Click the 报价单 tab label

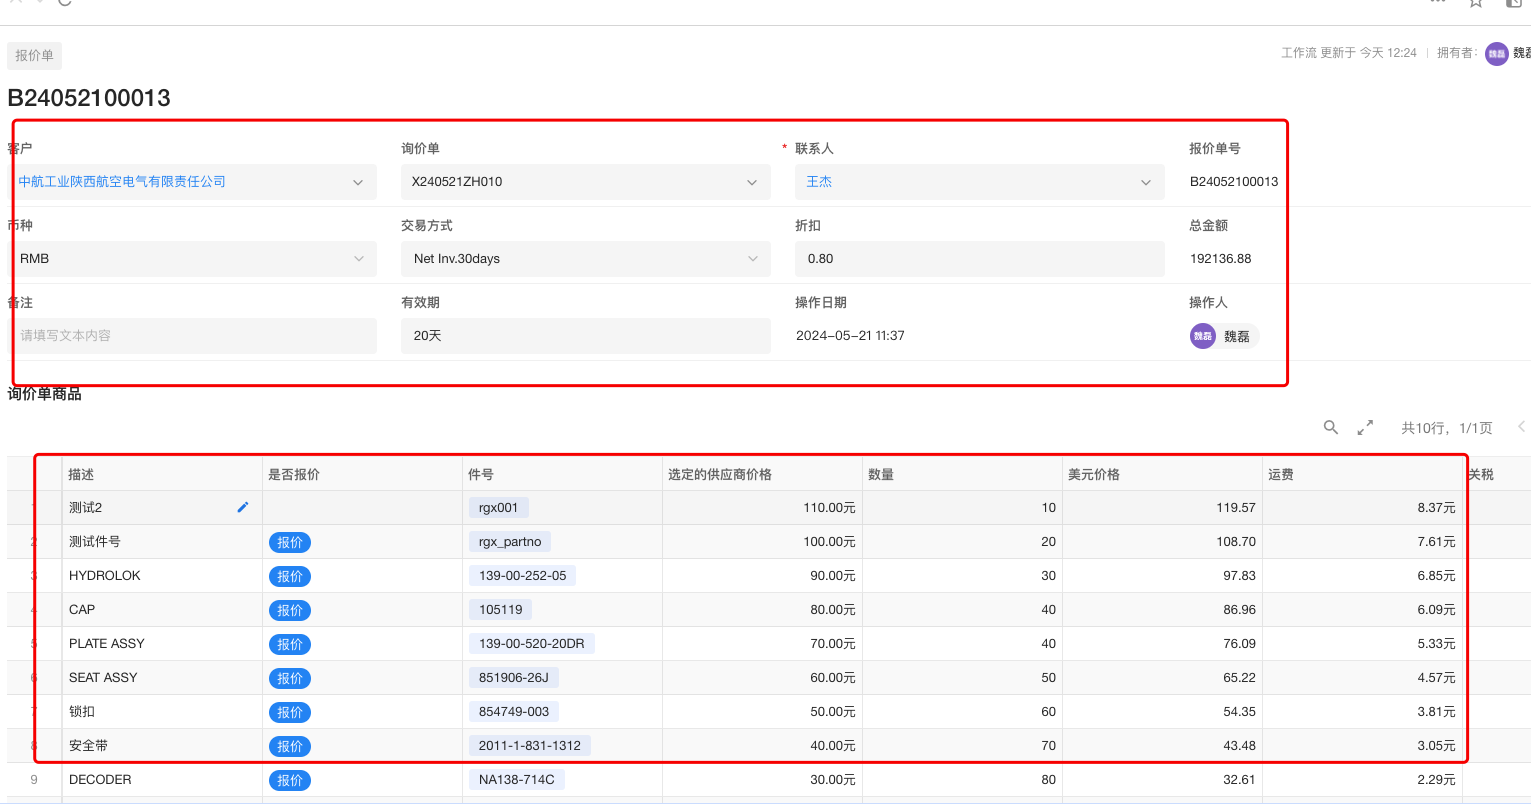[x=34, y=55]
